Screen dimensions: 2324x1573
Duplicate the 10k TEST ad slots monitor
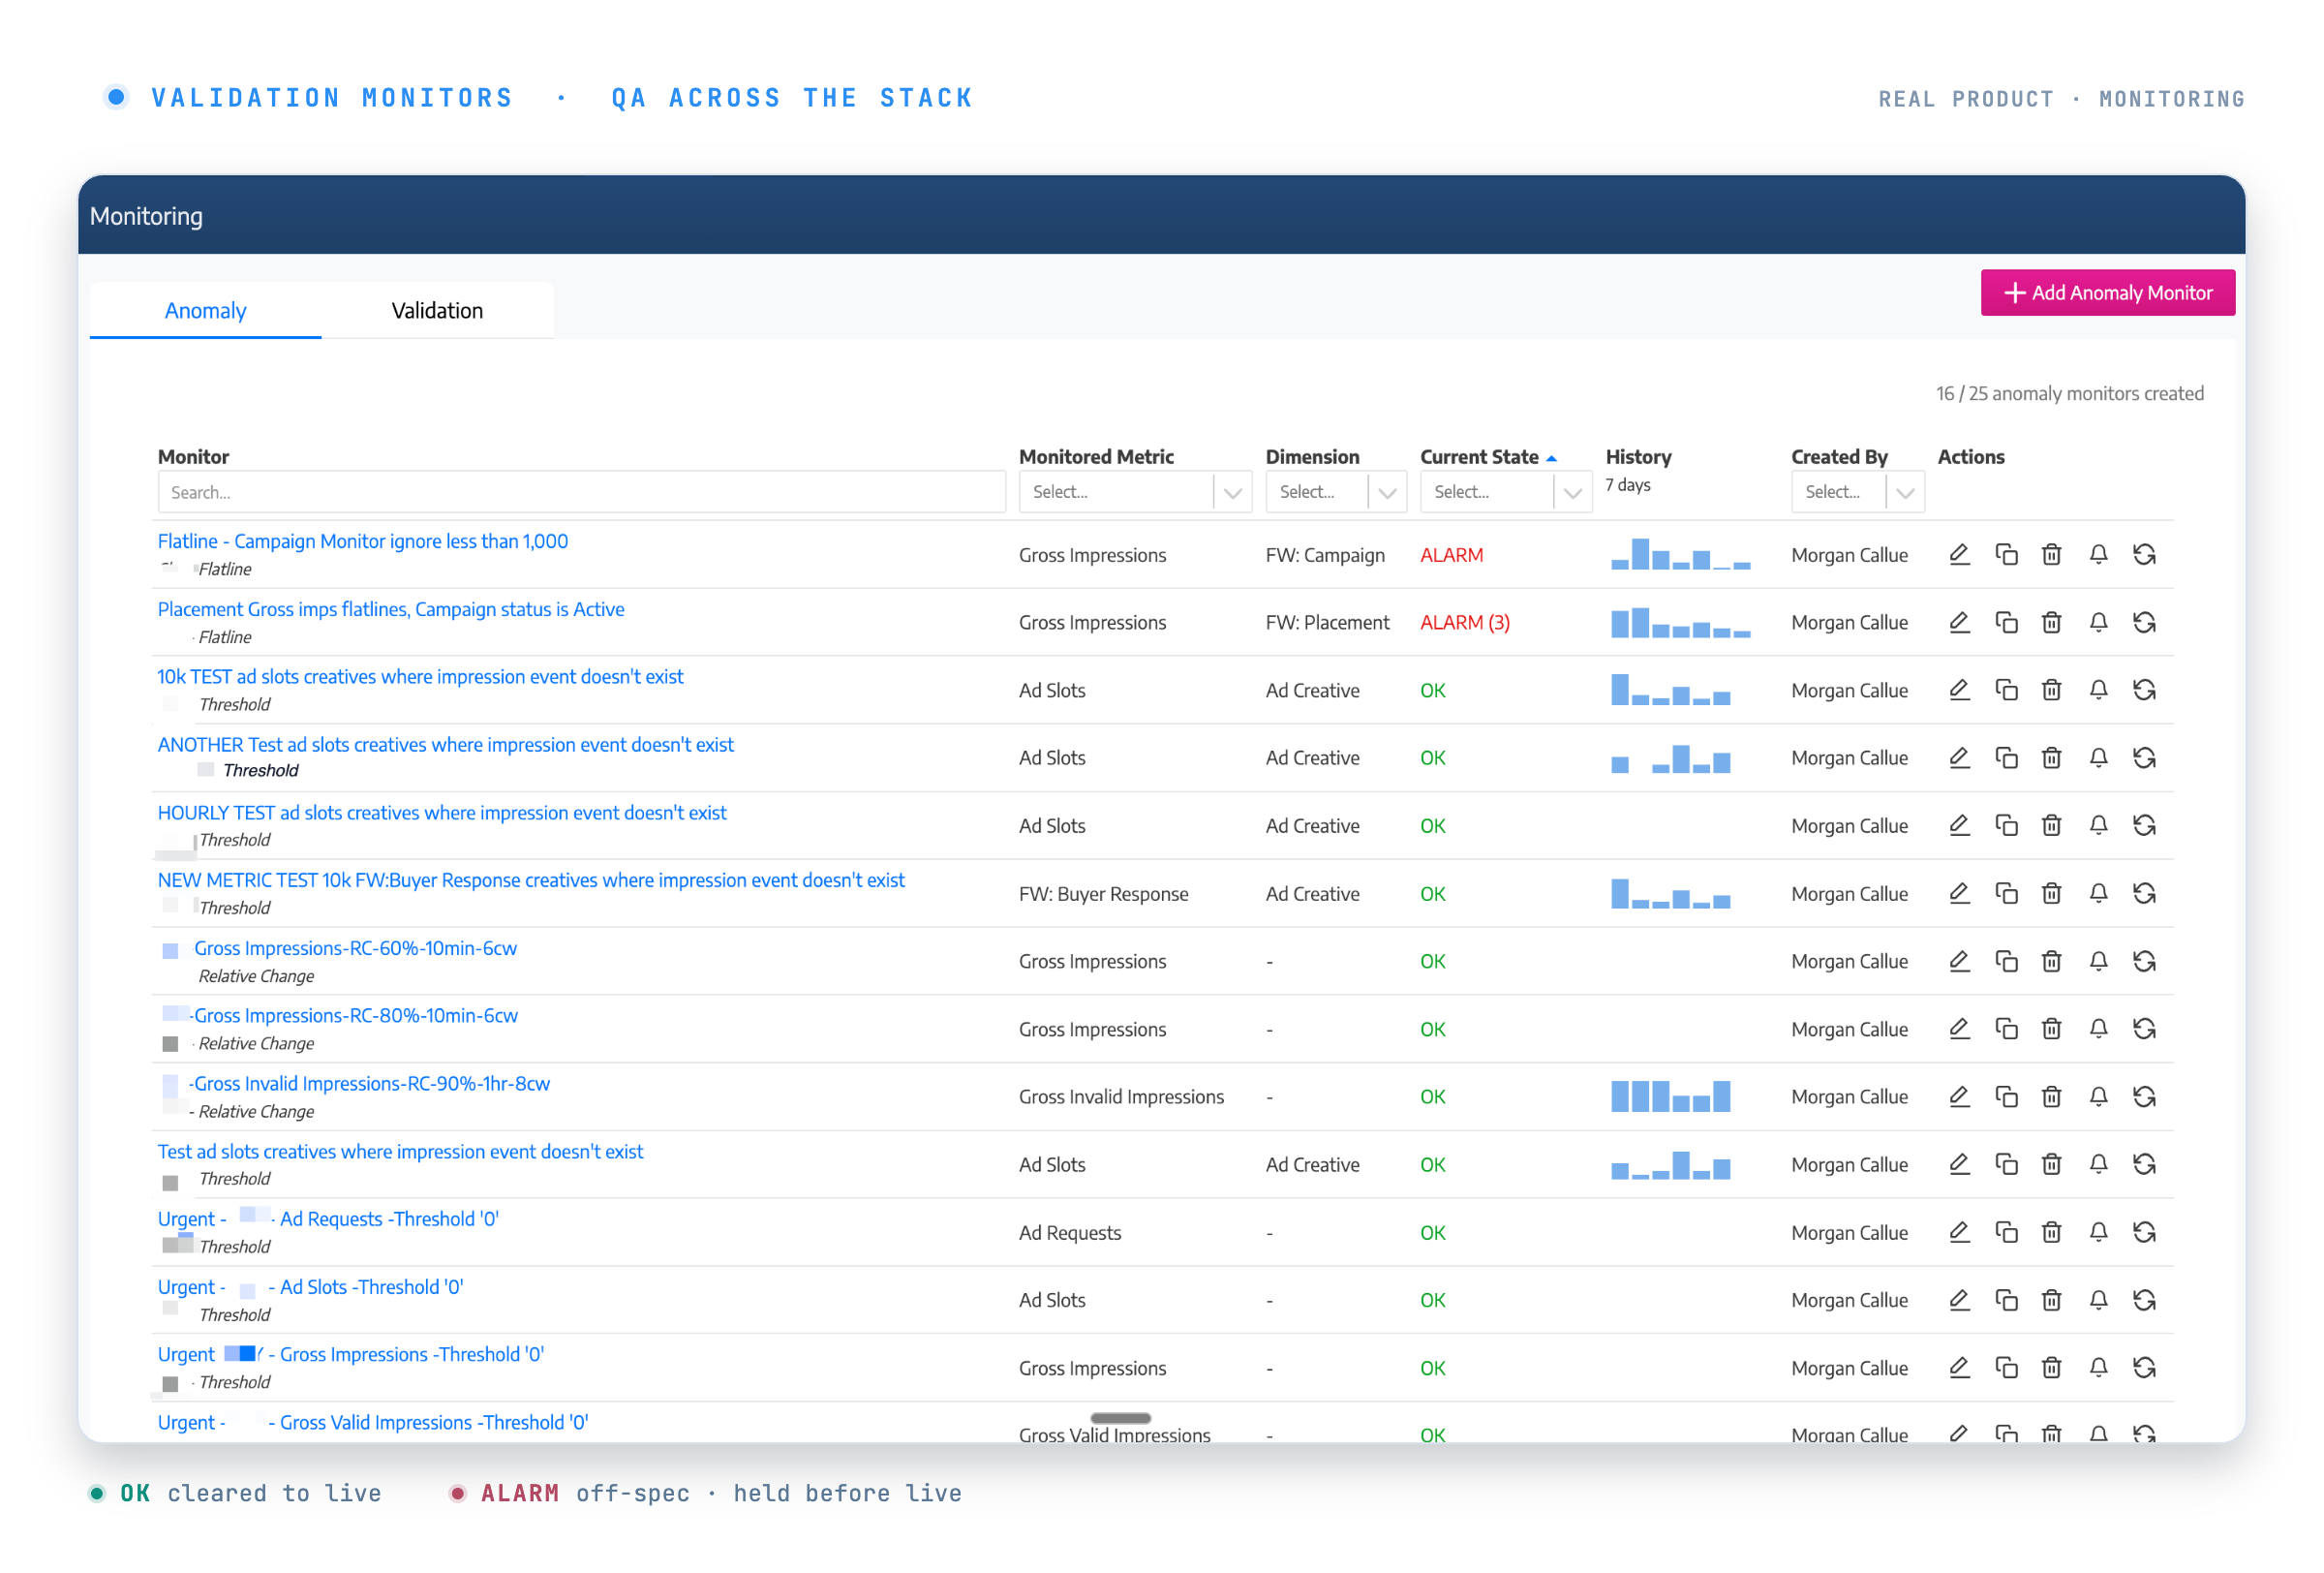2006,690
